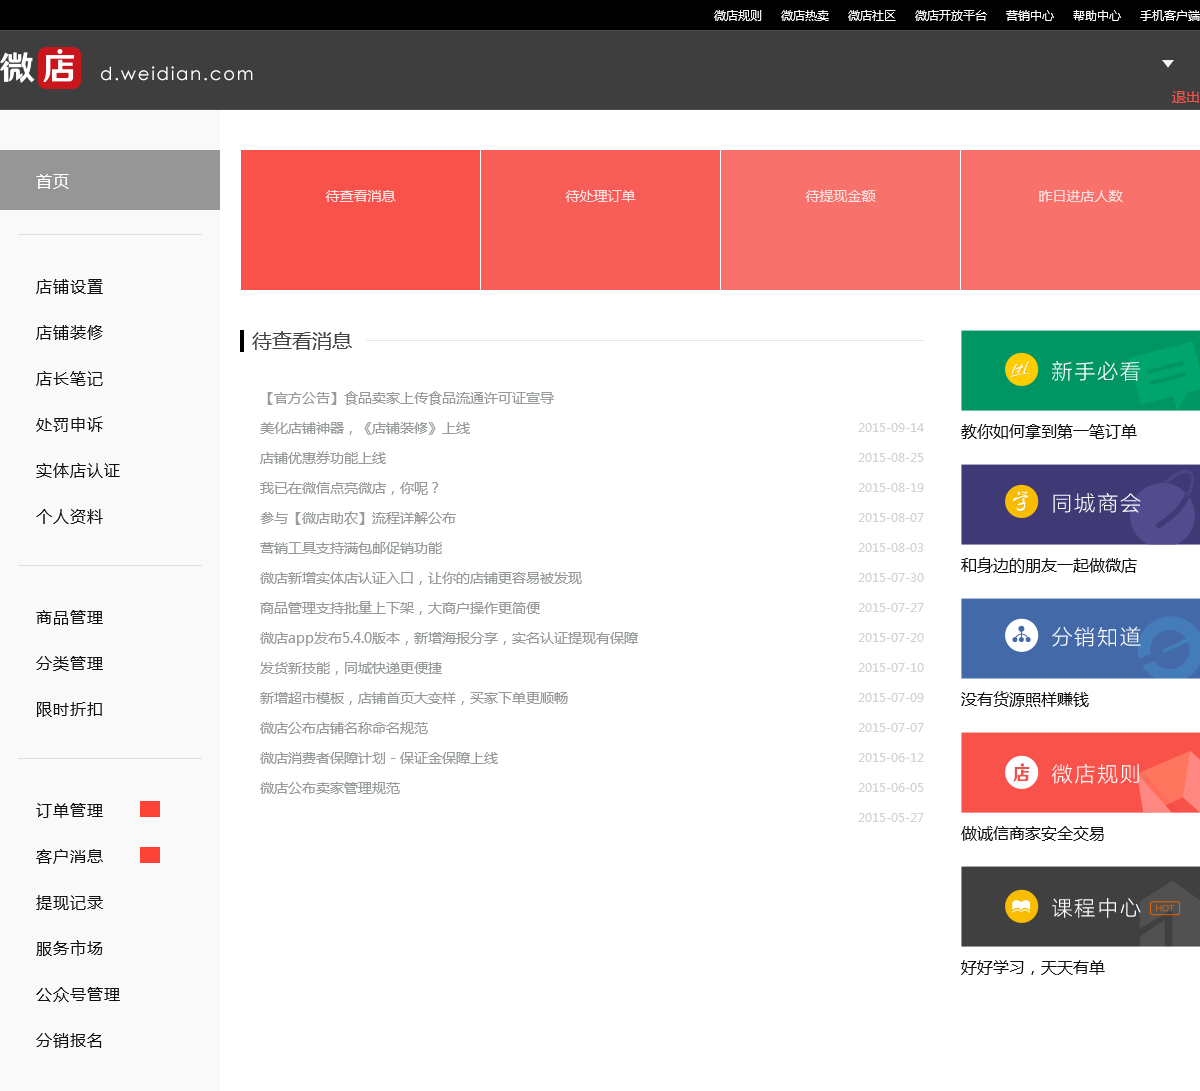1200x1091 pixels.
Task: Open 服务市场 in the sidebar
Action: tap(70, 949)
